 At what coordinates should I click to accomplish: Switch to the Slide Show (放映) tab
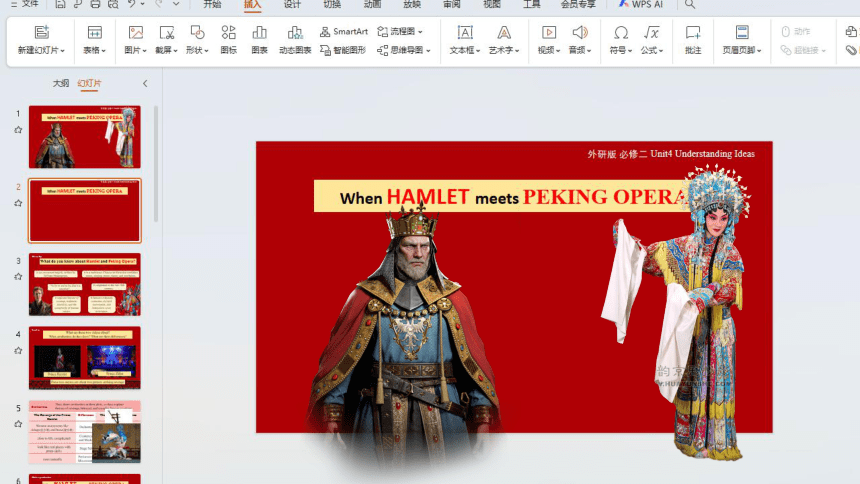click(x=412, y=4)
